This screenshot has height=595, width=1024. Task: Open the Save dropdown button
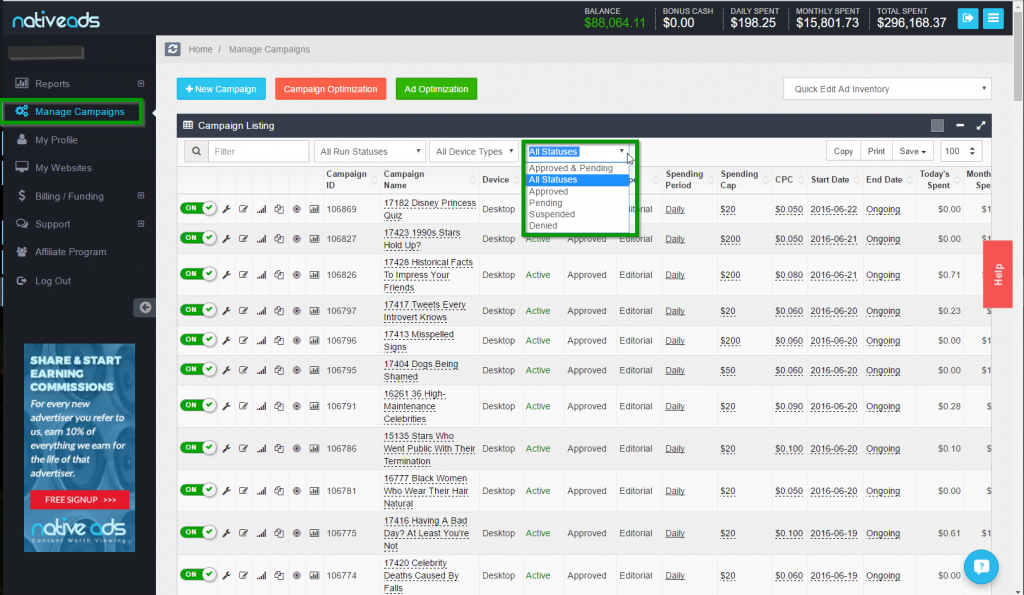tap(912, 152)
